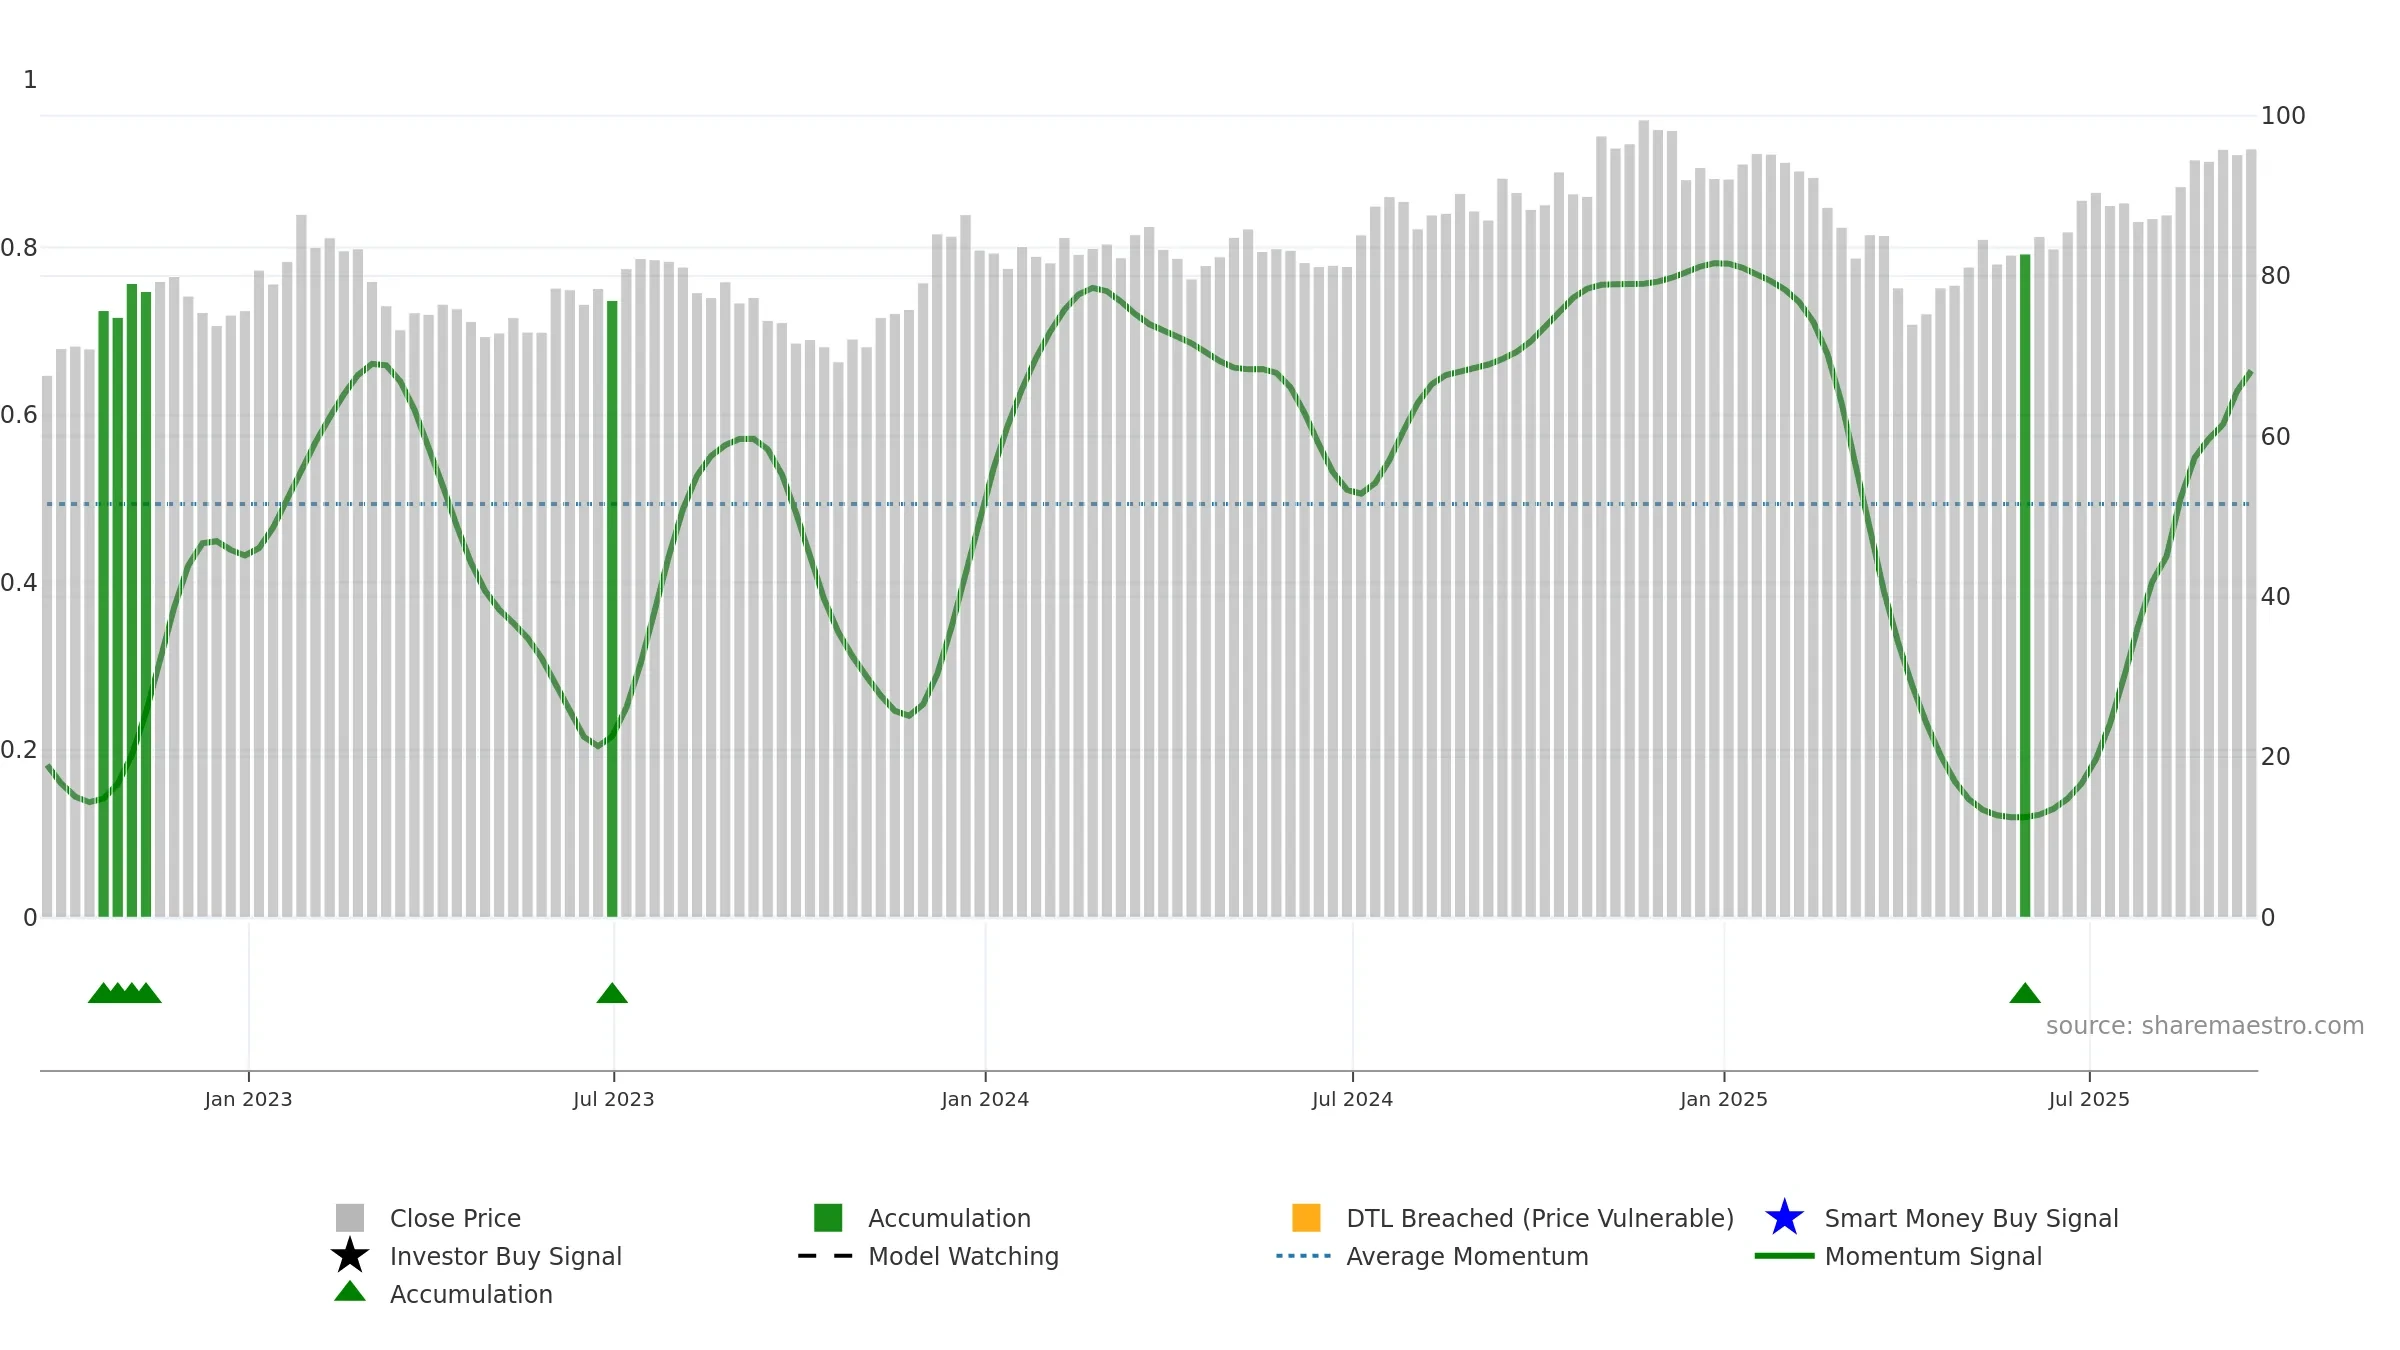2400x1350 pixels.
Task: Click the gray Close Price legend swatch
Action: click(x=350, y=1218)
